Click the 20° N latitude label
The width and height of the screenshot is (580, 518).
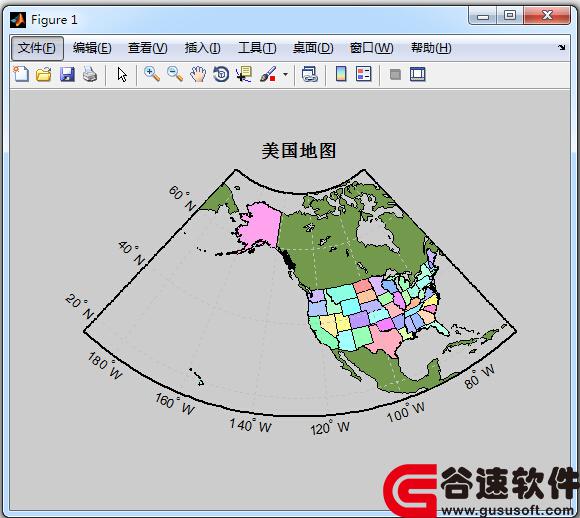pos(80,306)
